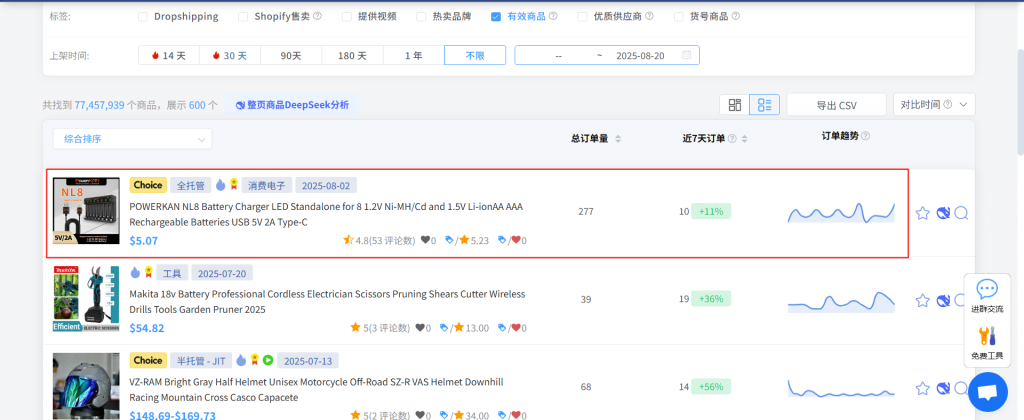Switch to list view layout icon
1024x420 pixels.
pyautogui.click(x=765, y=105)
